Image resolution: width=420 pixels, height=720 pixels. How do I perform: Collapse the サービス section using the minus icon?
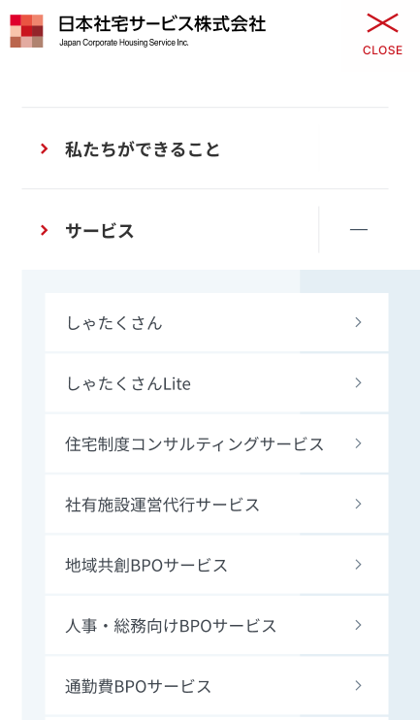[x=358, y=229]
